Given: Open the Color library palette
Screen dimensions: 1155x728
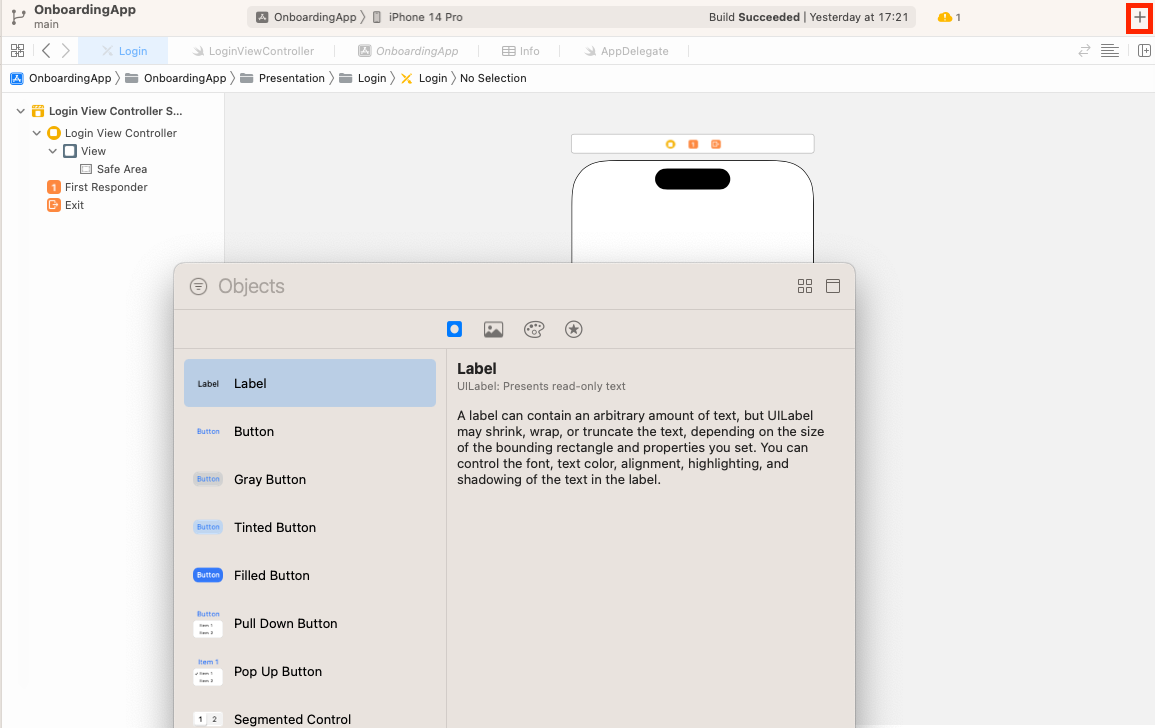Looking at the screenshot, I should [534, 329].
